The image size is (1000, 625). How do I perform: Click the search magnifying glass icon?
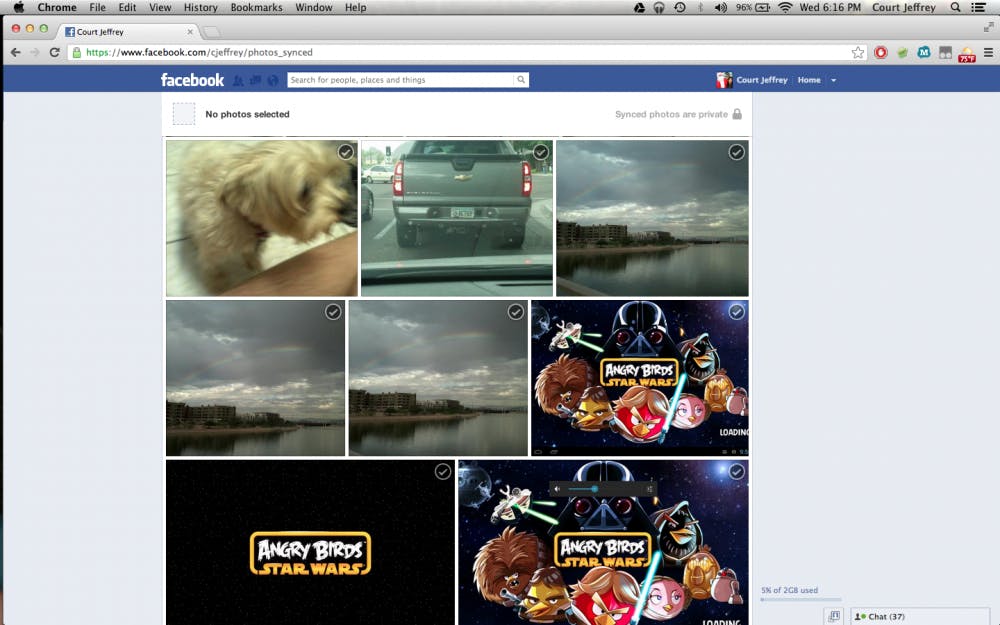pyautogui.click(x=521, y=79)
